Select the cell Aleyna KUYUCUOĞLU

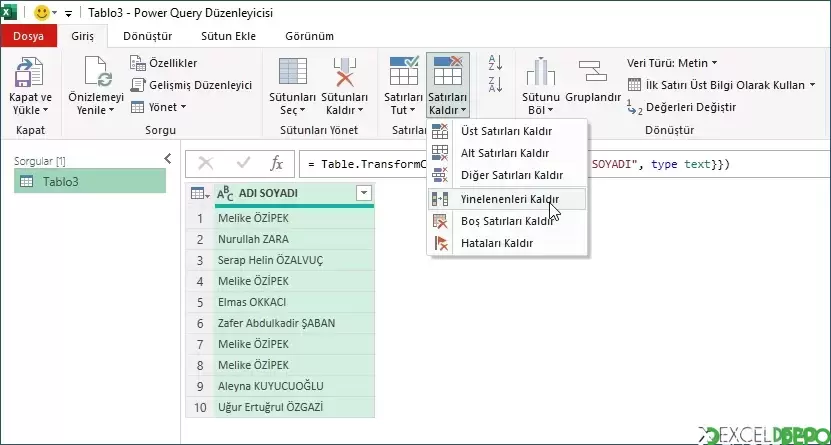click(294, 387)
